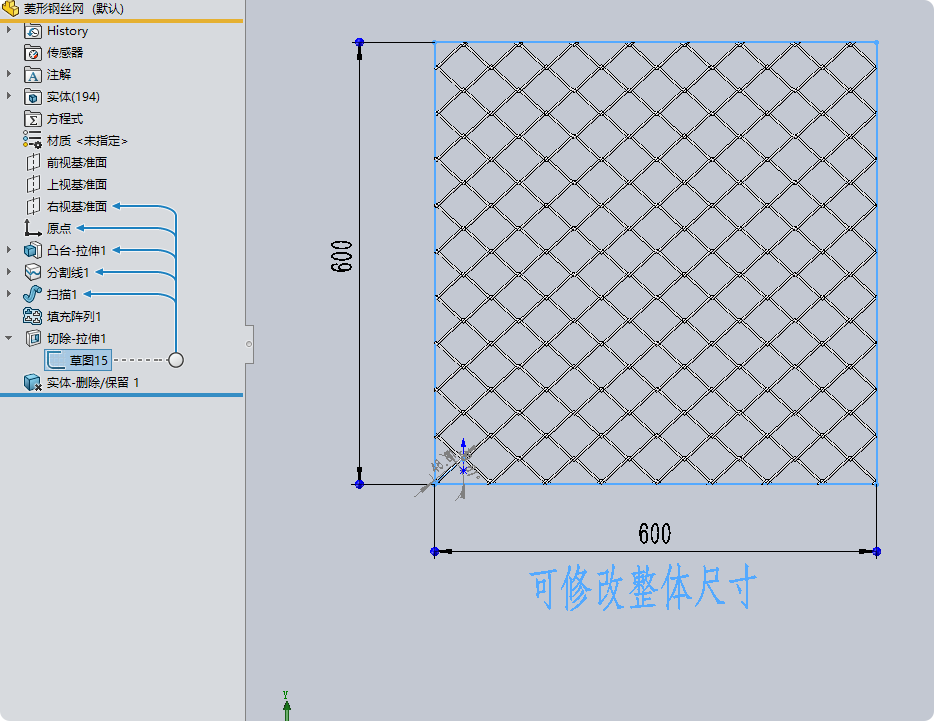Select the 实体-删除/保留 1 label
The width and height of the screenshot is (934, 721).
click(x=93, y=383)
